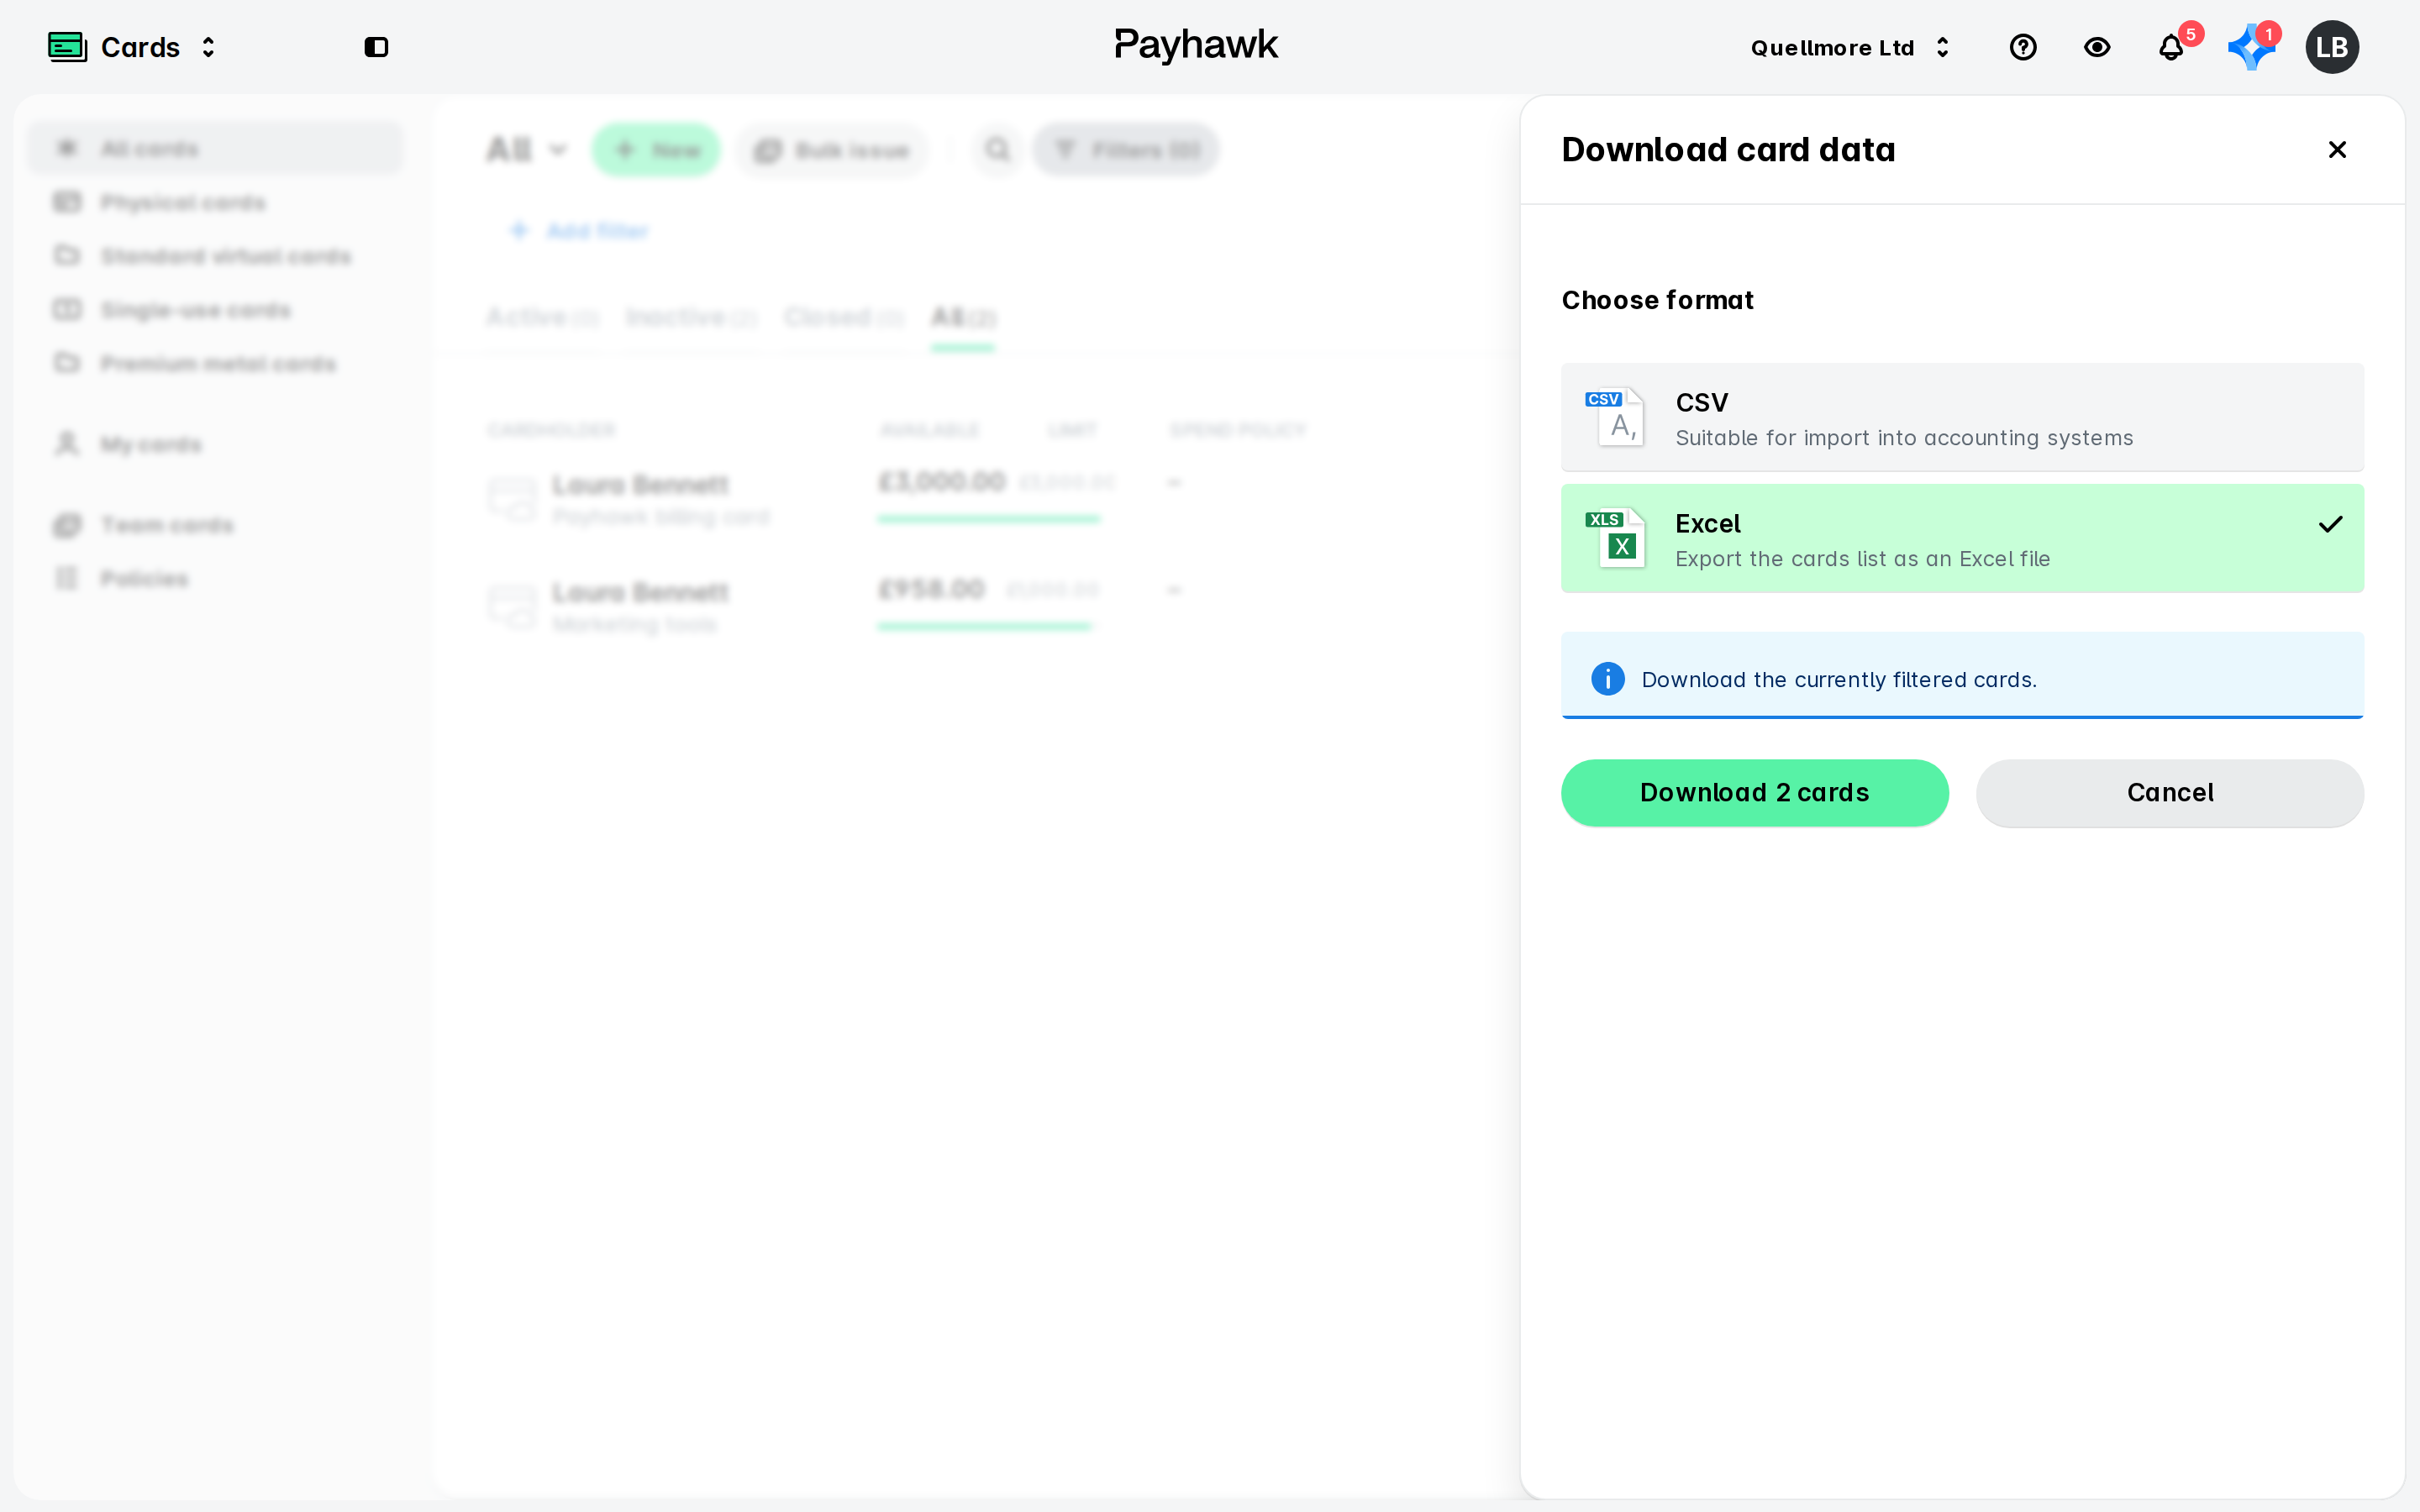The height and width of the screenshot is (1512, 2420).
Task: Open the notifications bell
Action: tap(2171, 48)
